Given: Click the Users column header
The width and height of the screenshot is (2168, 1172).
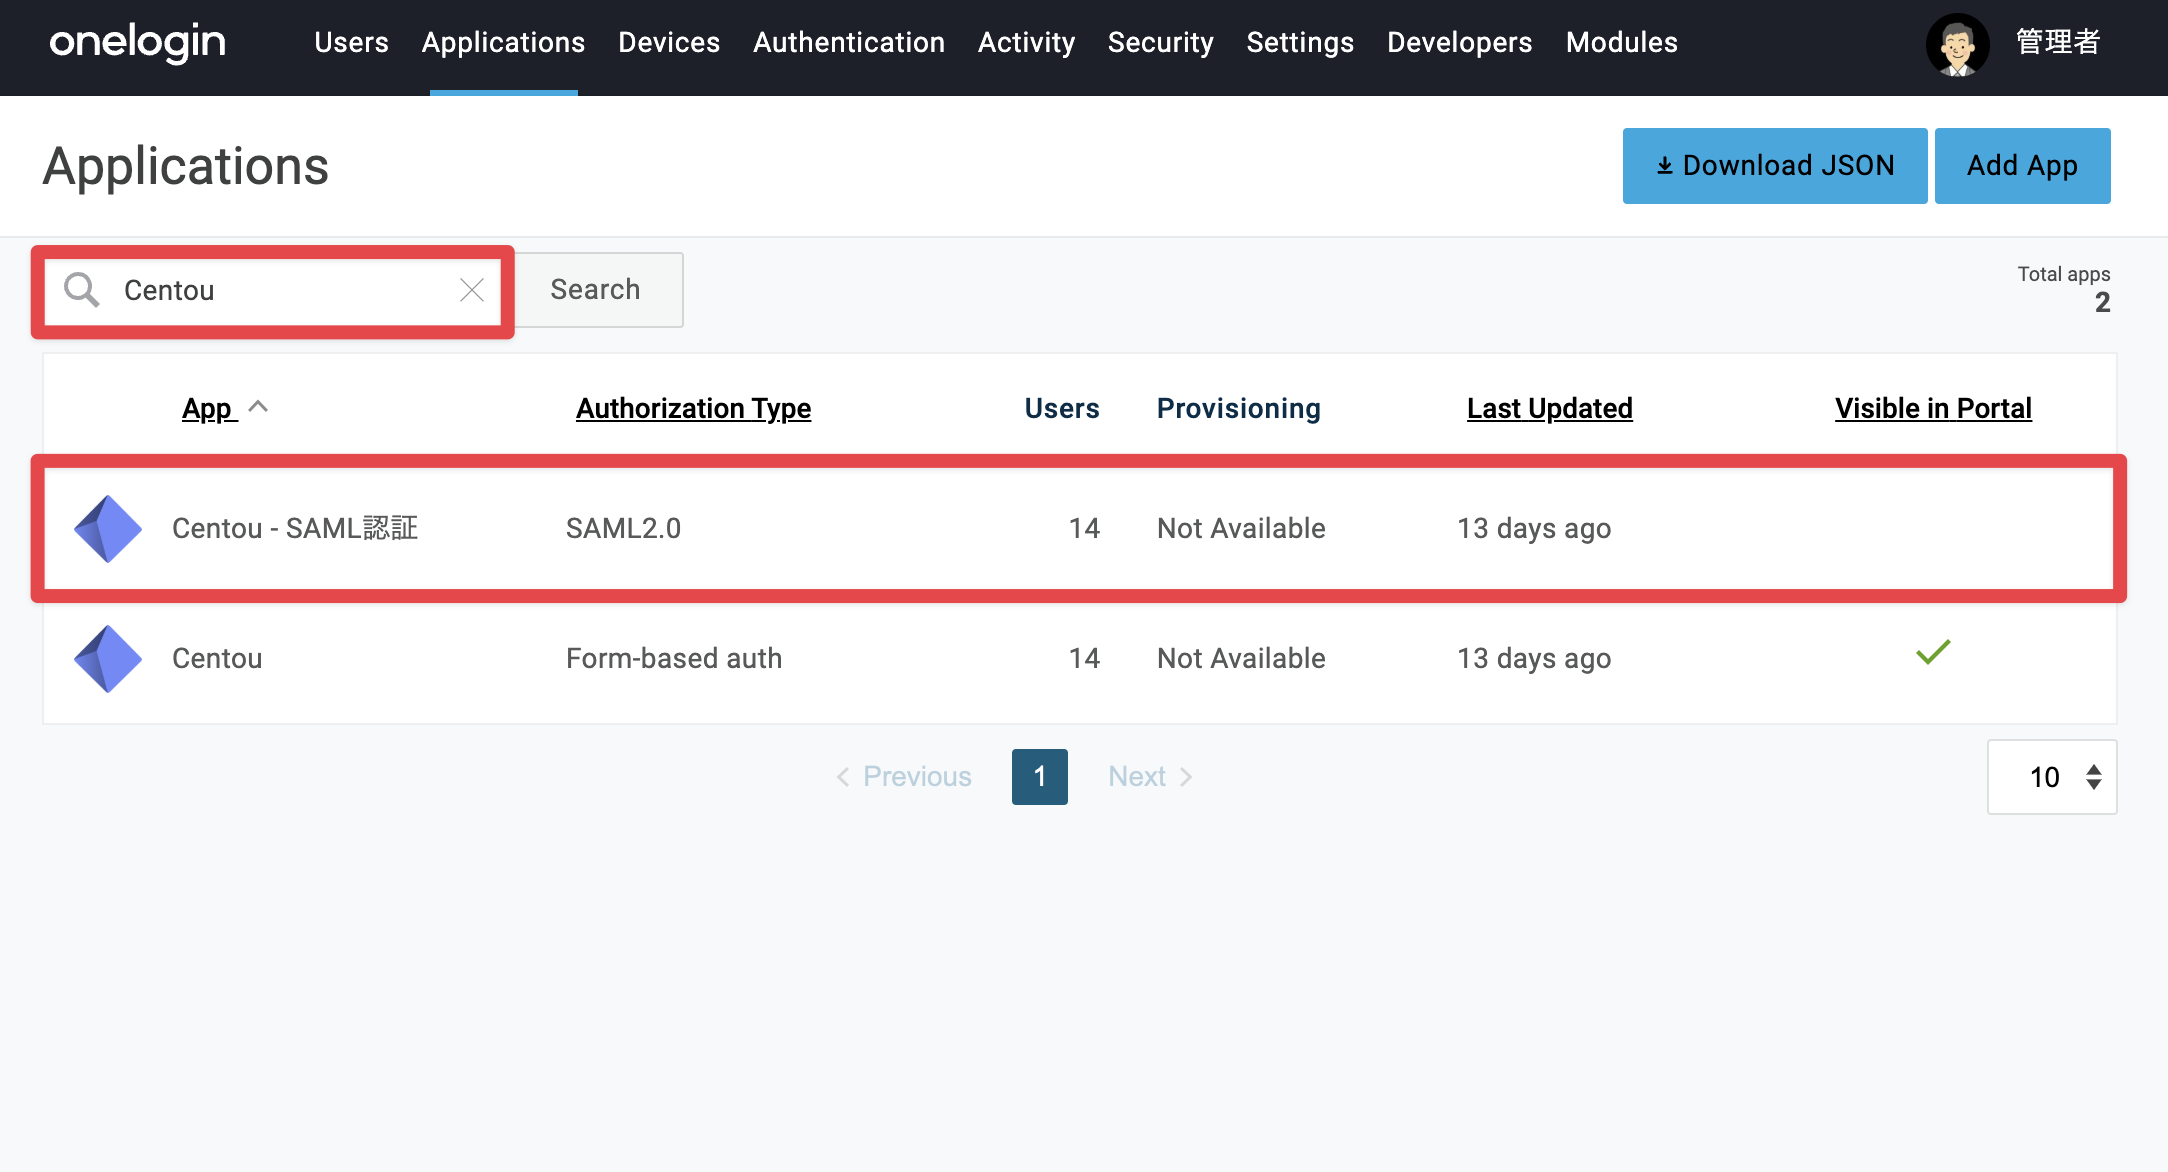Looking at the screenshot, I should 1061,408.
